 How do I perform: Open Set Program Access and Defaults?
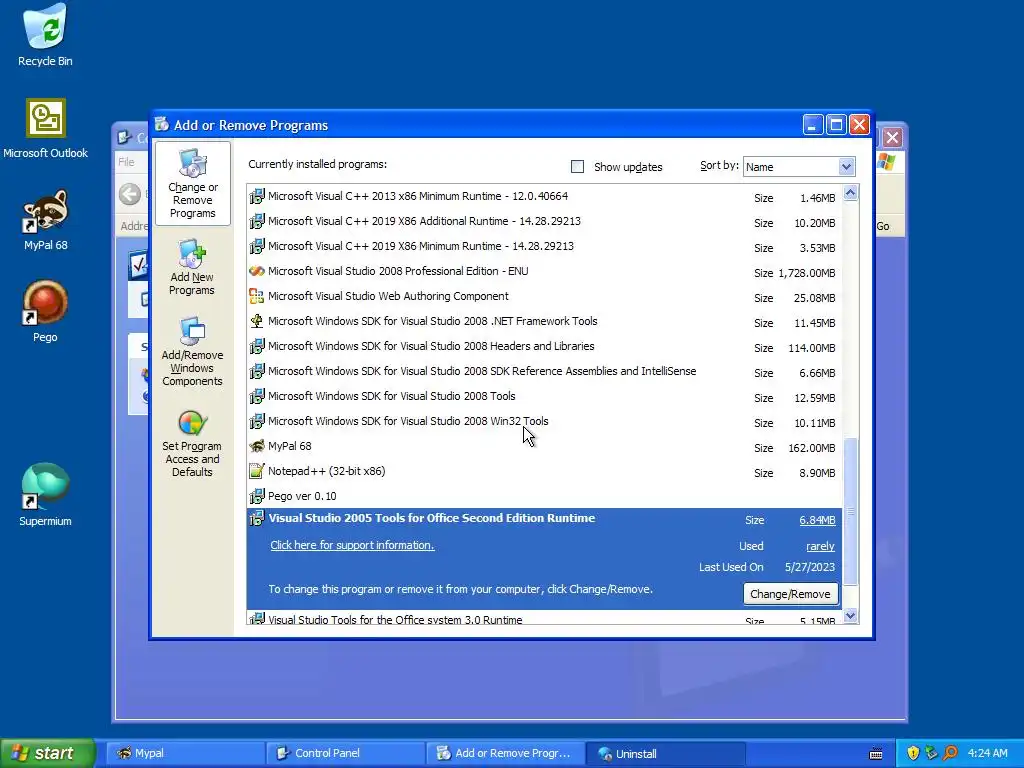192,444
